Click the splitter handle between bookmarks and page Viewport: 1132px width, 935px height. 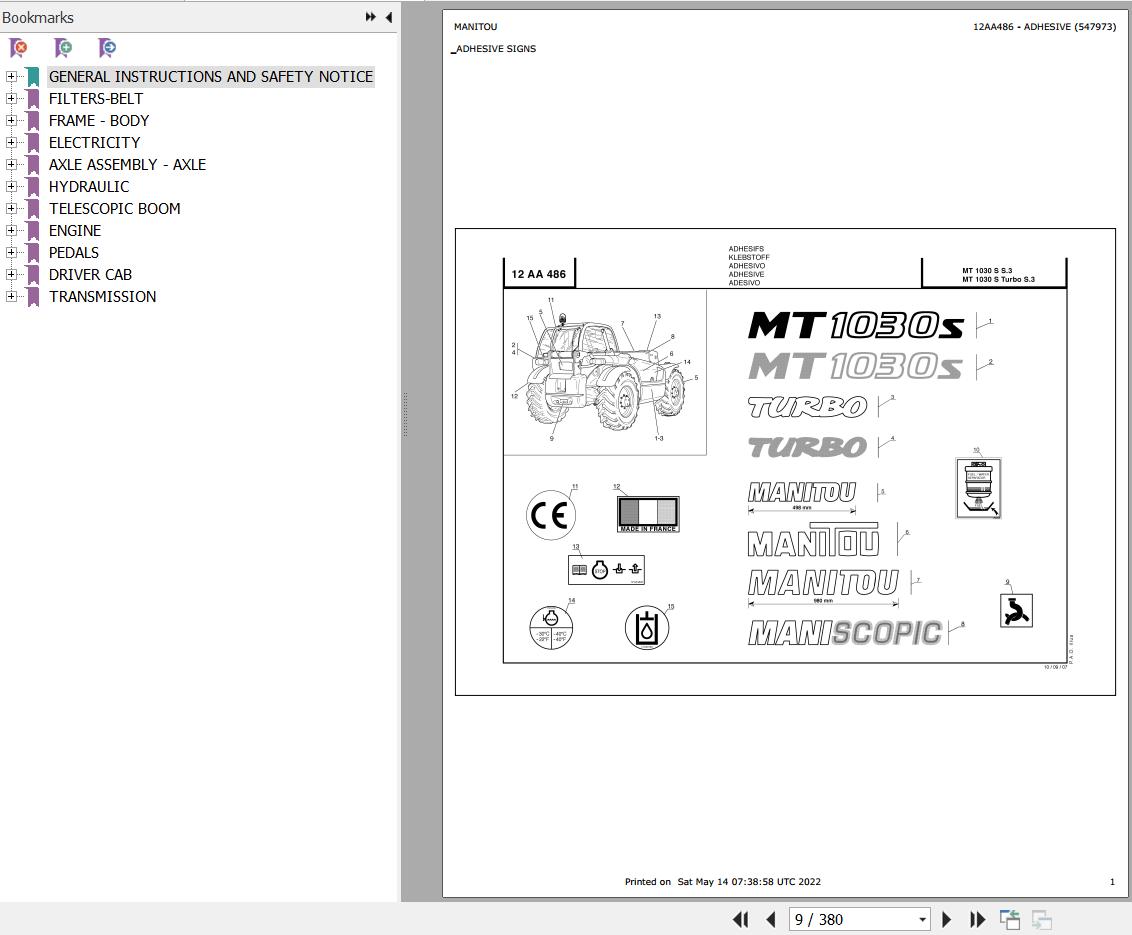pyautogui.click(x=405, y=414)
